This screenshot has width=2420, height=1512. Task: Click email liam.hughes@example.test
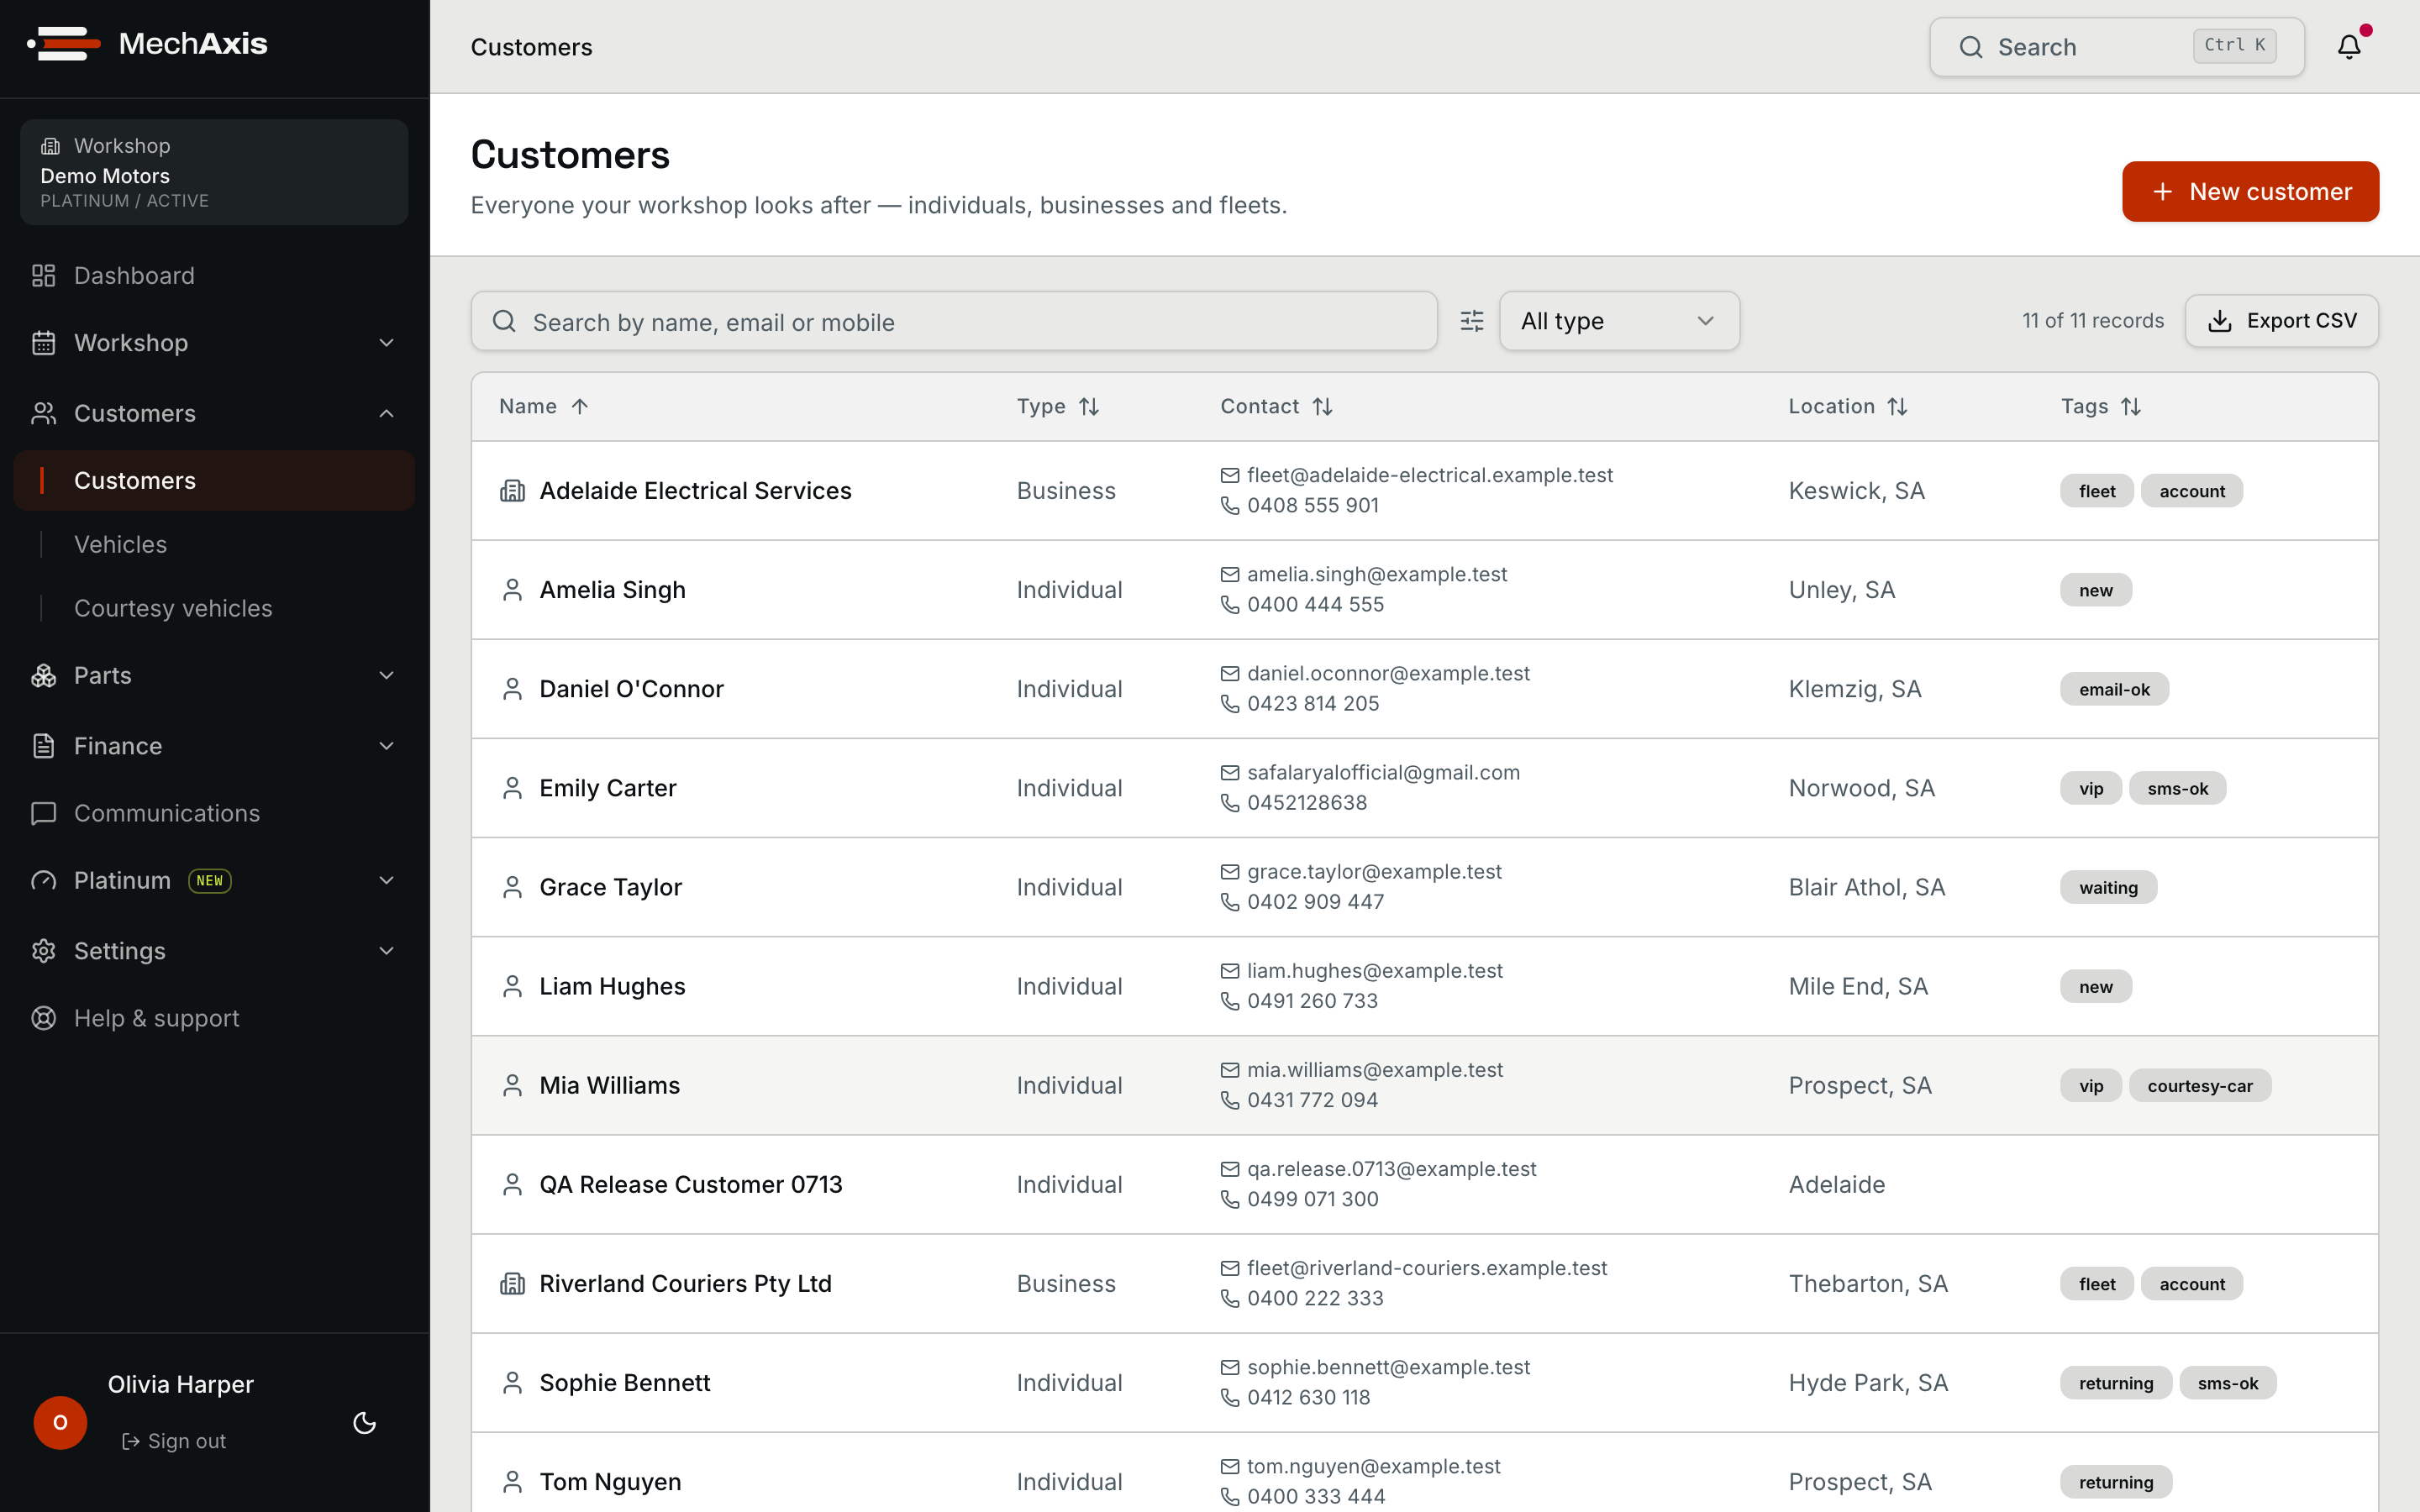click(1374, 971)
